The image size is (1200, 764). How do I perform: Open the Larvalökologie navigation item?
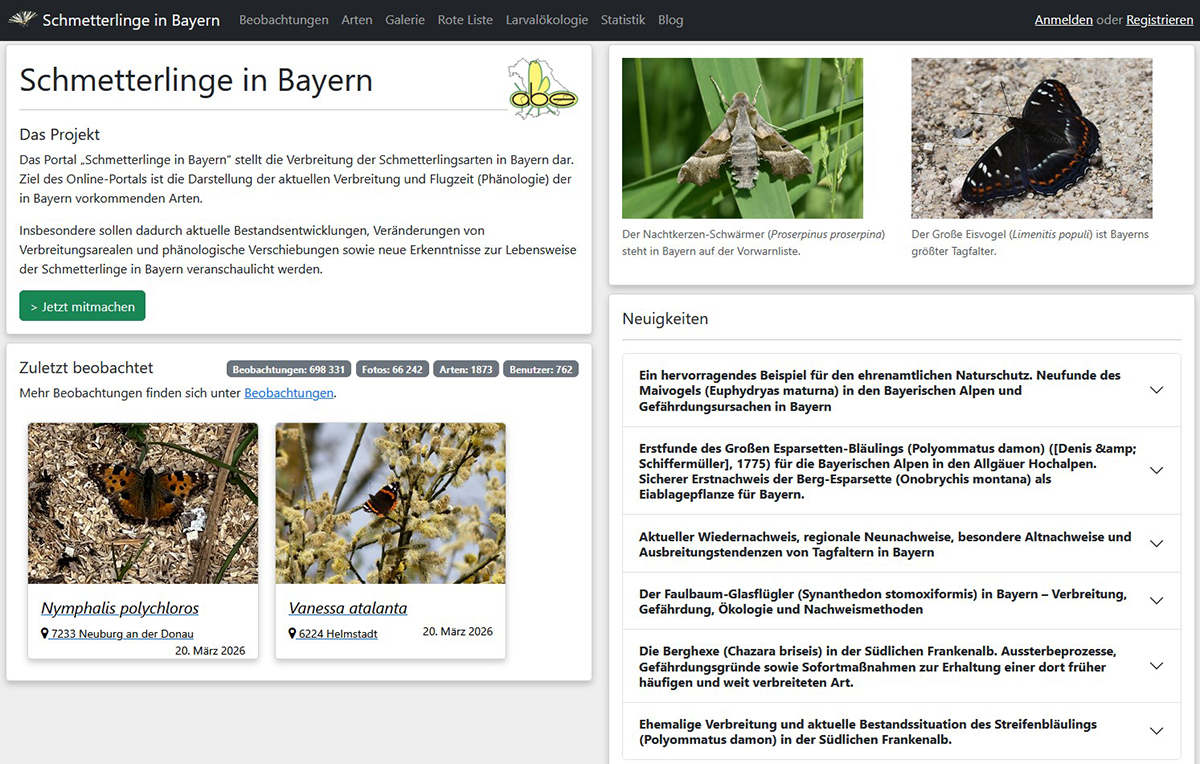click(546, 20)
